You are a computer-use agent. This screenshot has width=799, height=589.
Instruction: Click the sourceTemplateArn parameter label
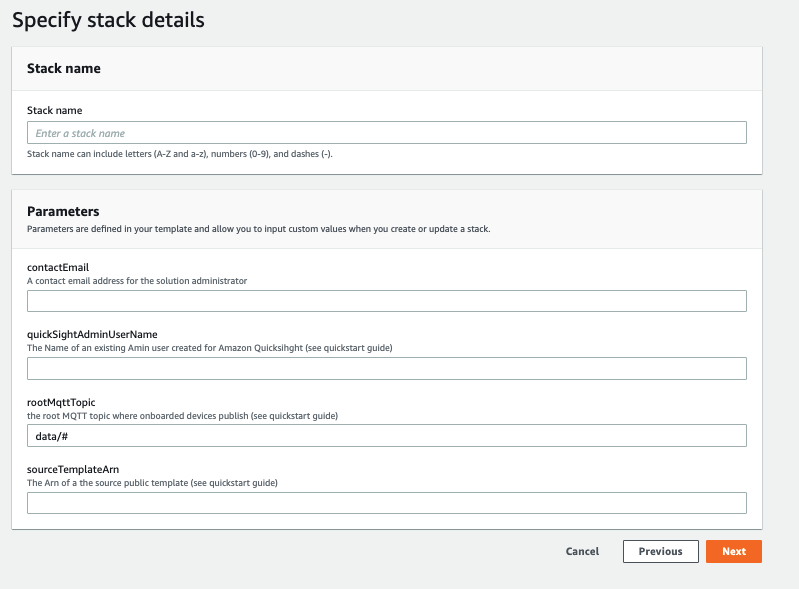coord(73,469)
